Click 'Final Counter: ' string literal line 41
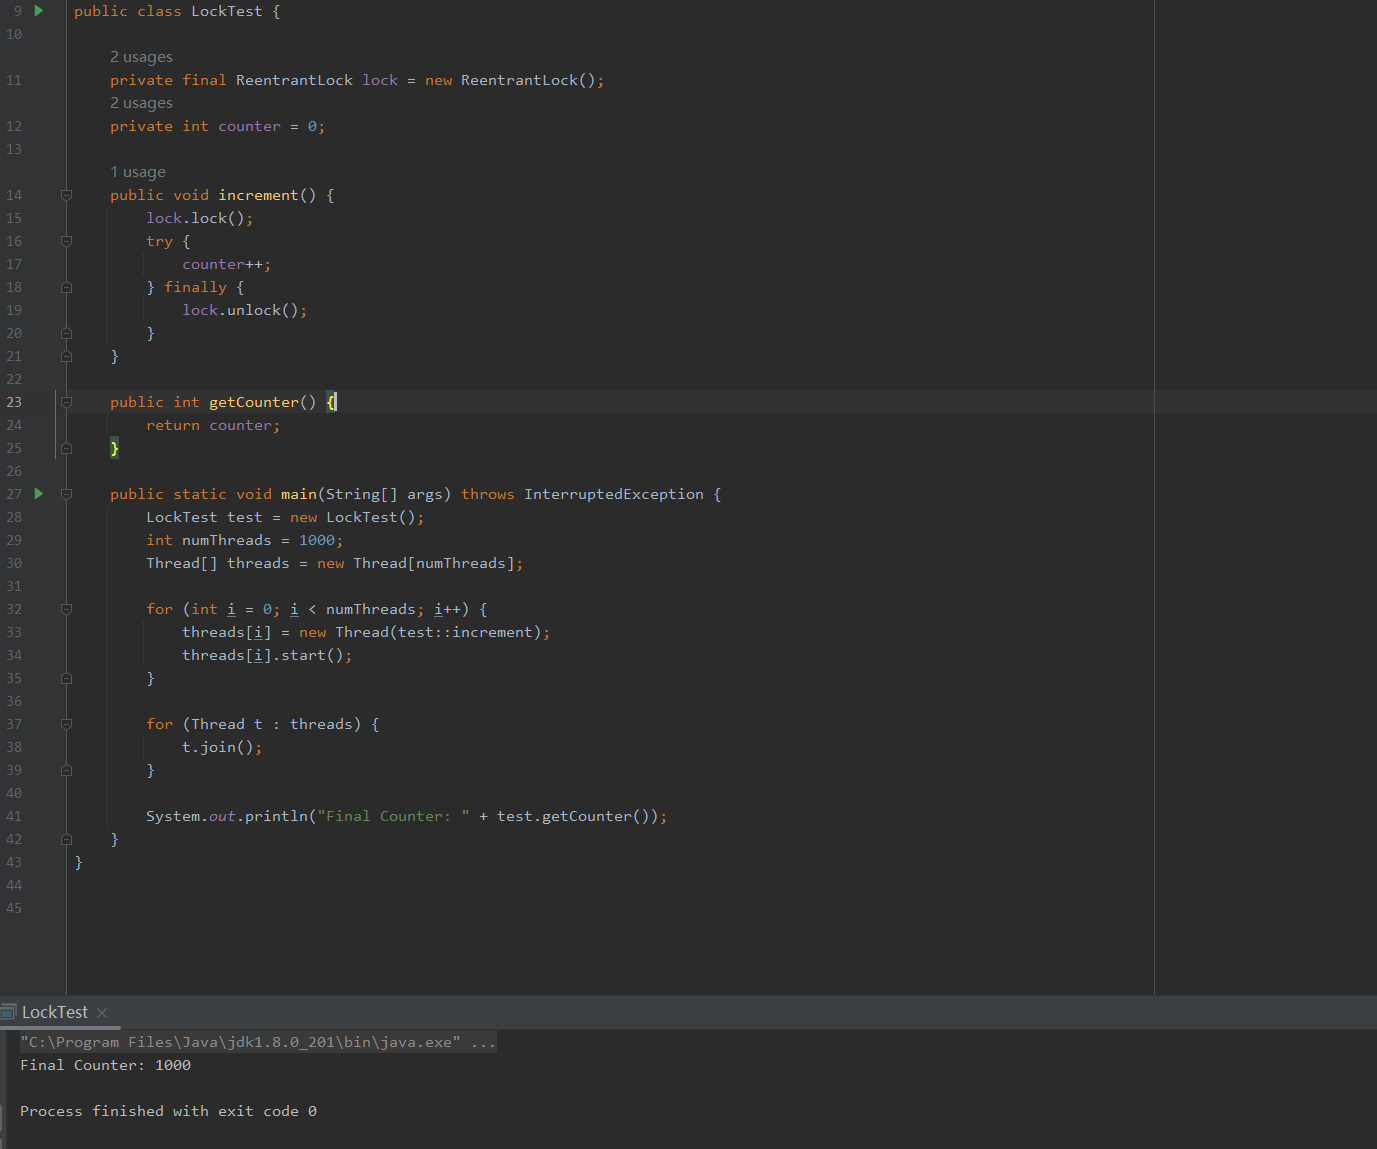Image resolution: width=1377 pixels, height=1149 pixels. [x=393, y=816]
